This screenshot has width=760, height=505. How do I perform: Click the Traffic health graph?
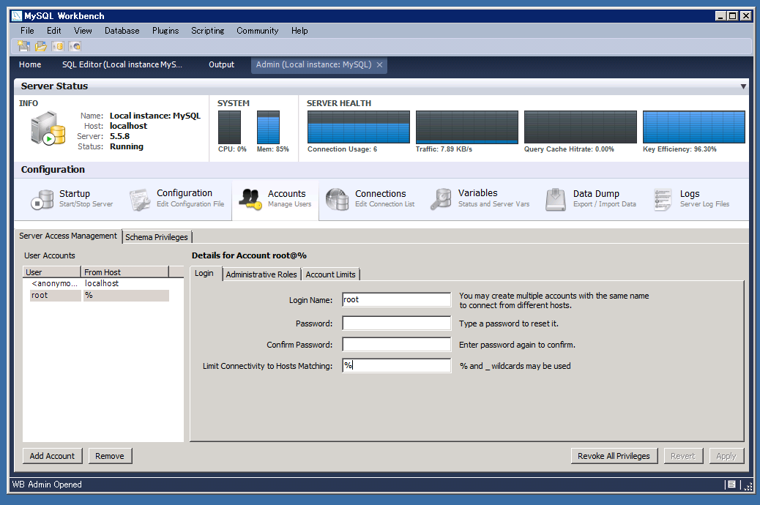[x=467, y=127]
